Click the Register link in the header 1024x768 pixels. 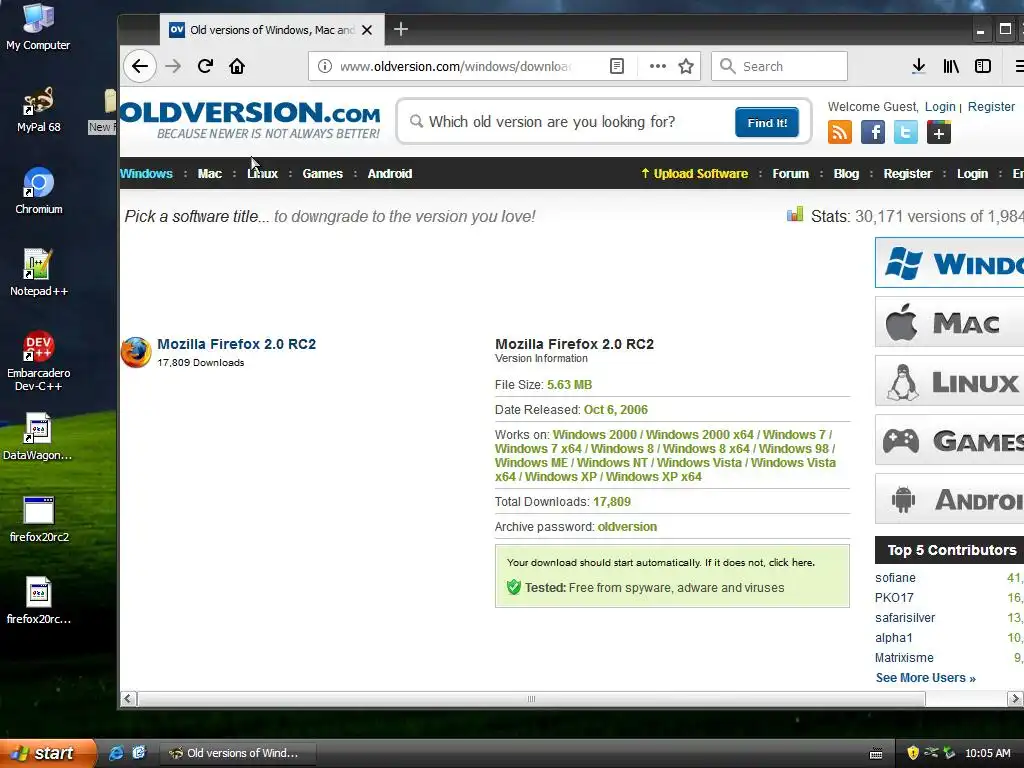point(991,106)
